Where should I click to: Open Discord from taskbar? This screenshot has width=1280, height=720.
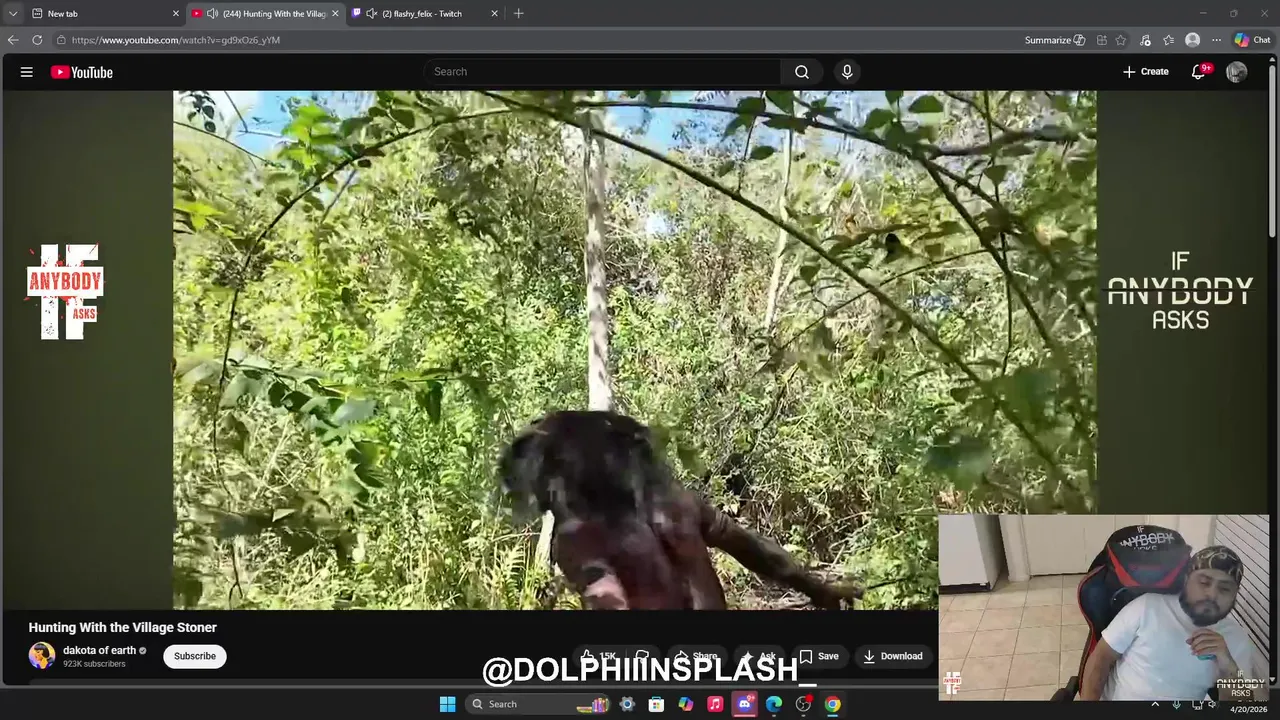745,704
